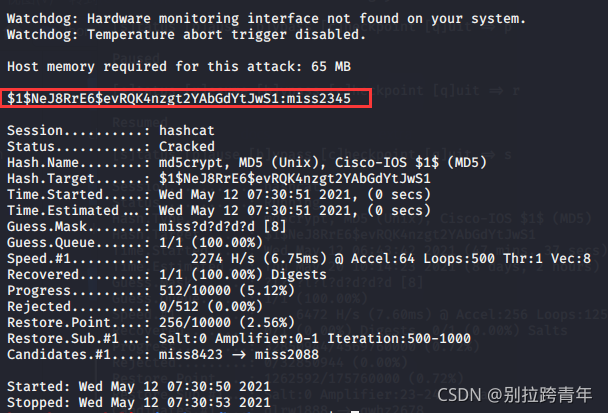Select the Guess.Mask line miss?d?d?d?d [8]
The image size is (608, 413).
point(147,226)
